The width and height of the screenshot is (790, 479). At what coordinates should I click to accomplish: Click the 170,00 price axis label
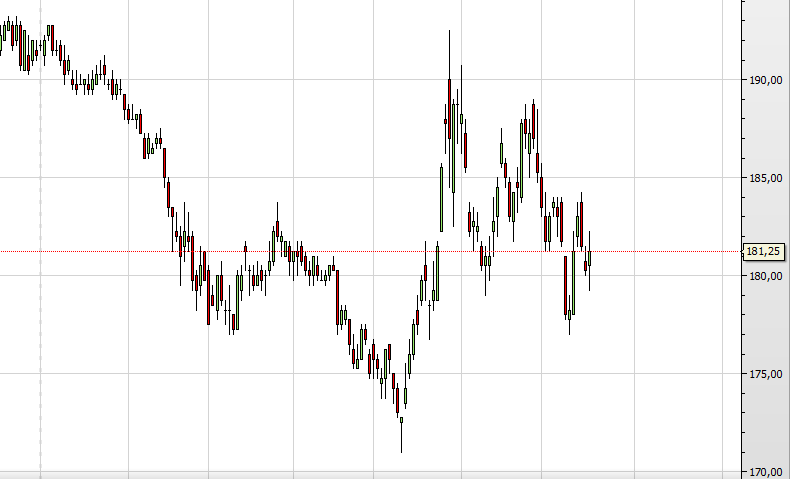point(766,472)
